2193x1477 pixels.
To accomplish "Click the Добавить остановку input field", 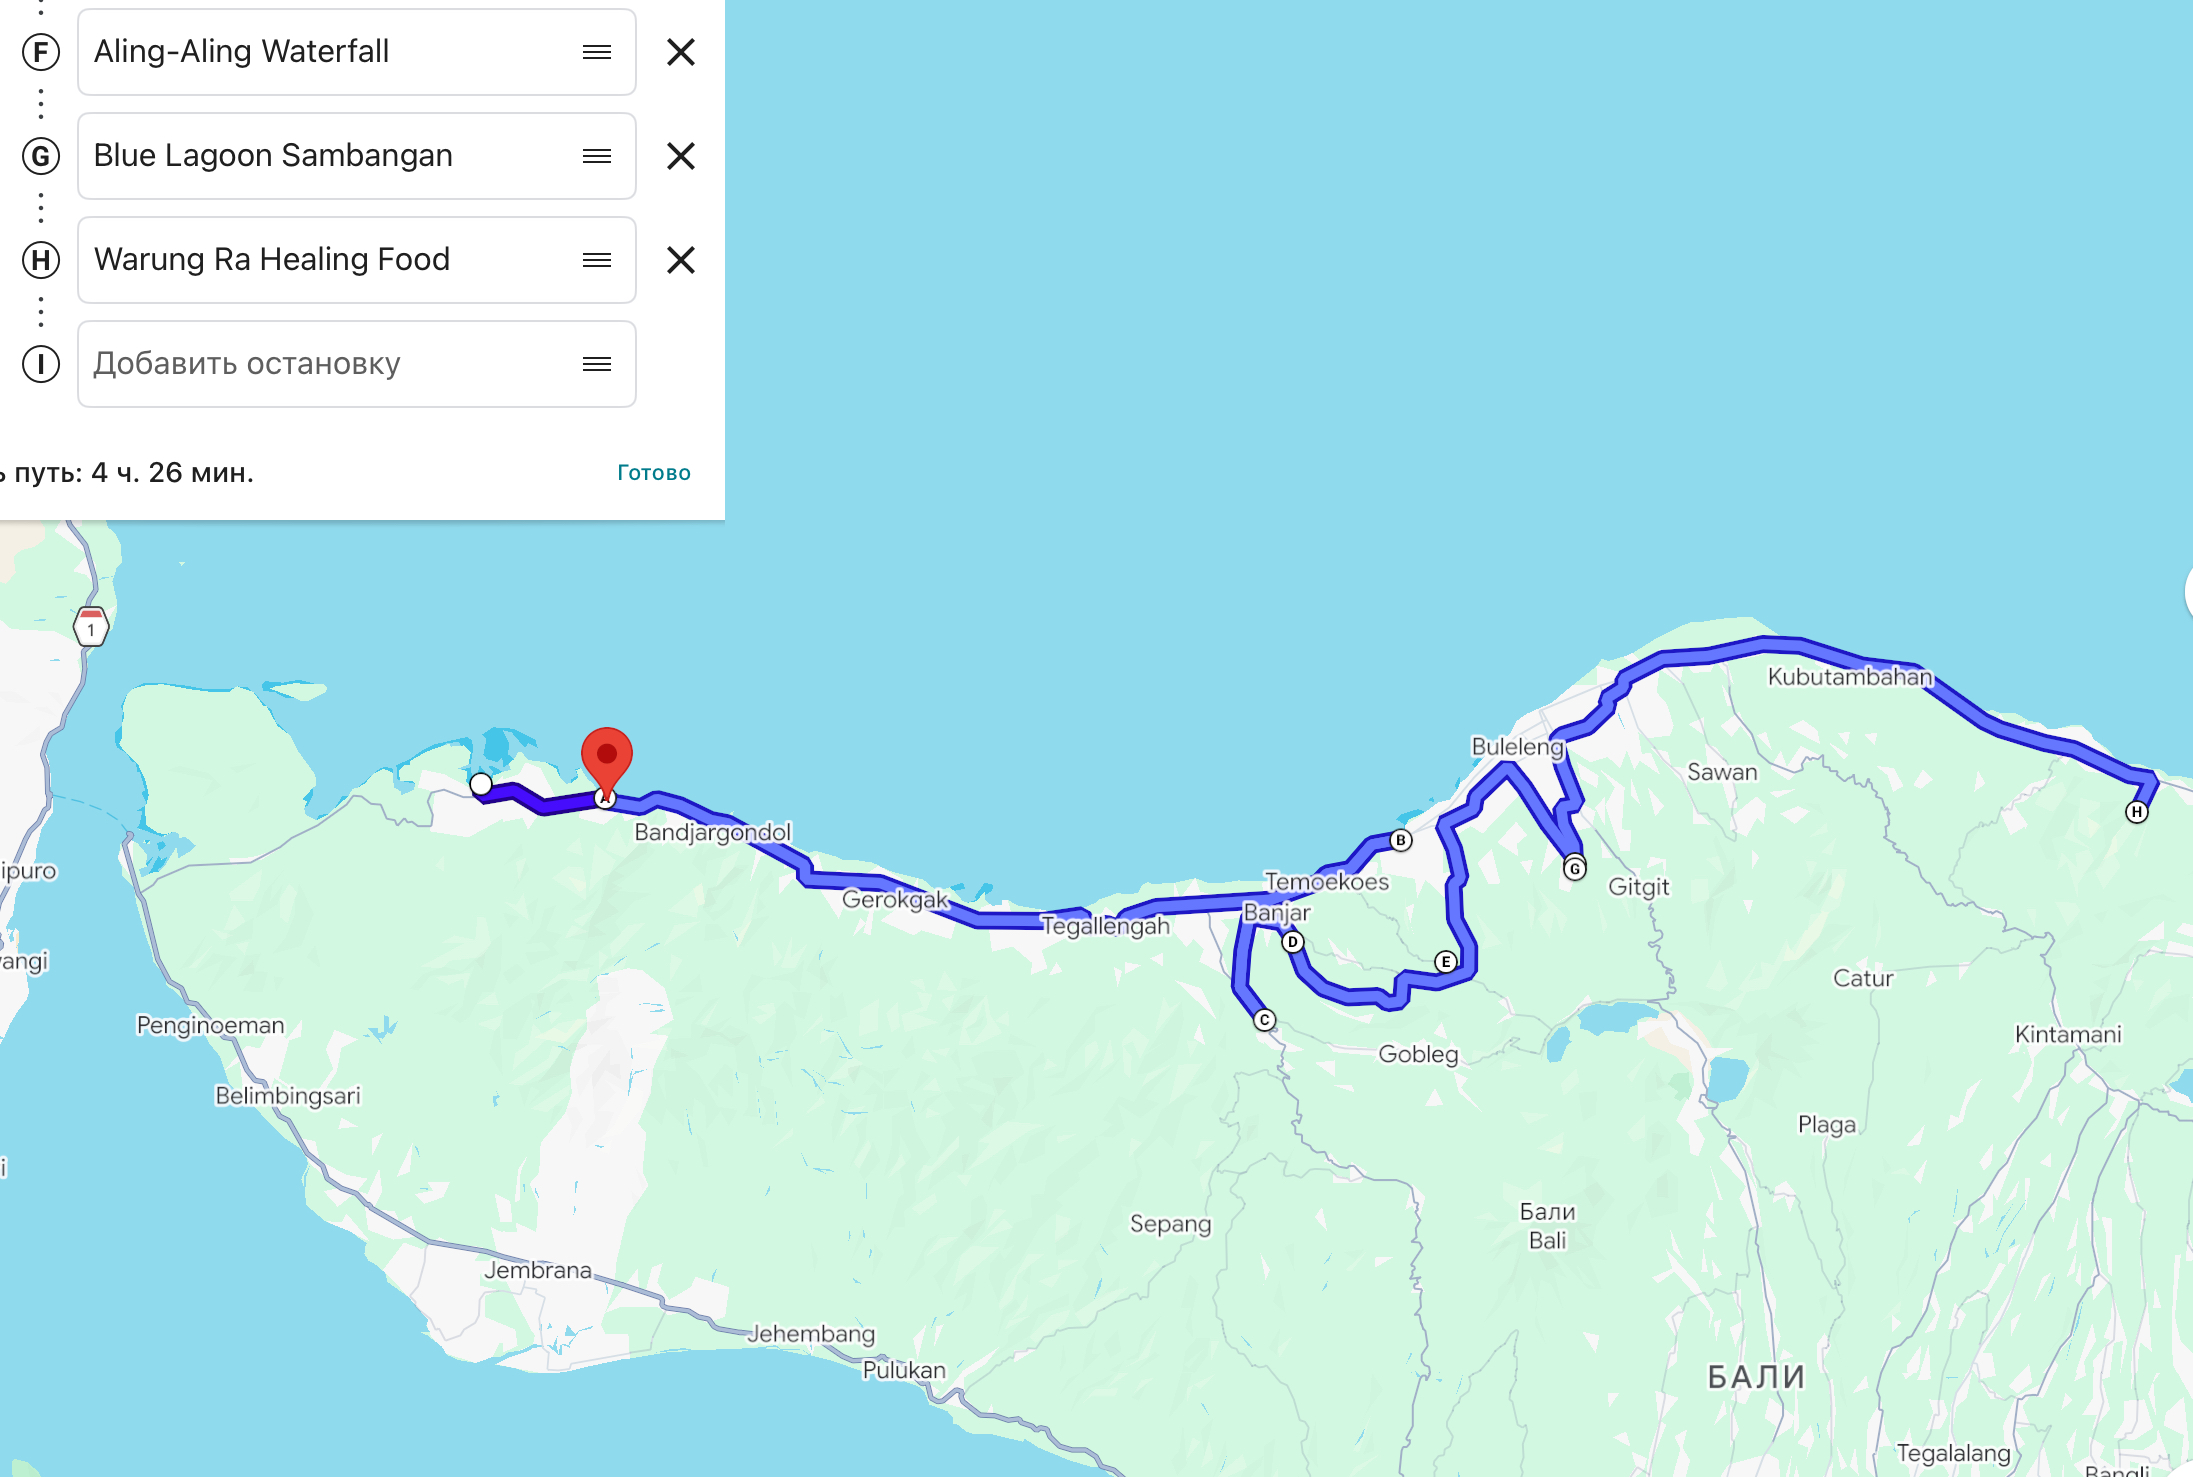I will click(357, 364).
